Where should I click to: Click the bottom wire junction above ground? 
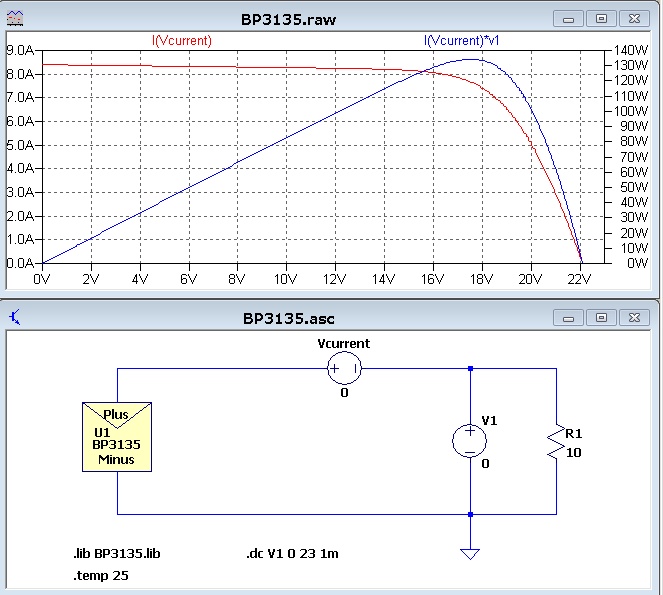pos(470,514)
